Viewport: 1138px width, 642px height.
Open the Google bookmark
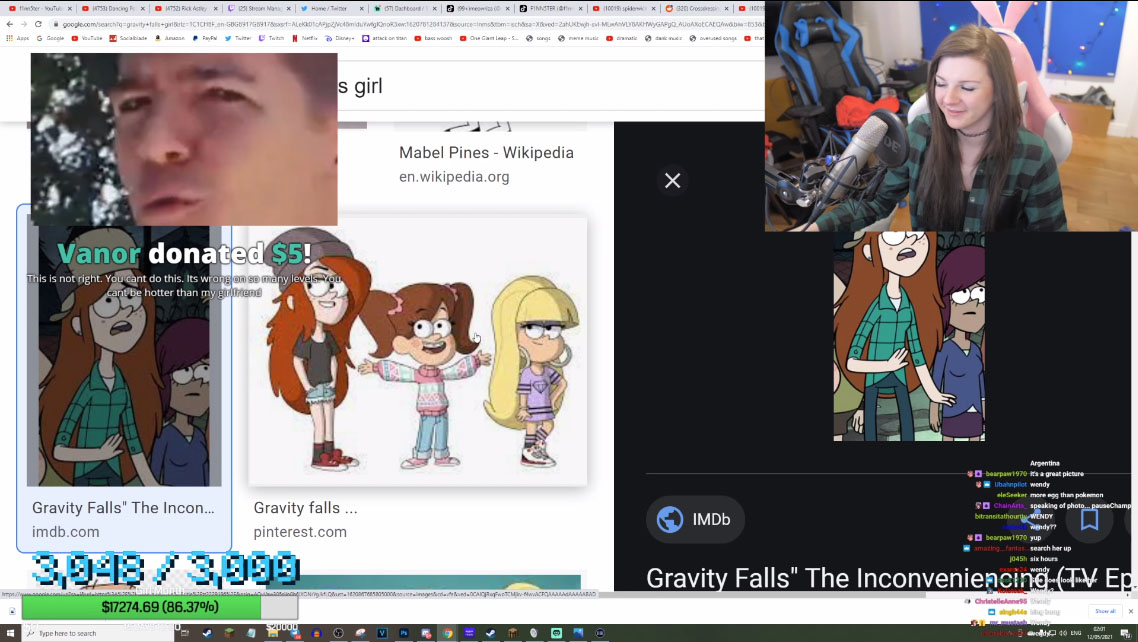point(50,38)
